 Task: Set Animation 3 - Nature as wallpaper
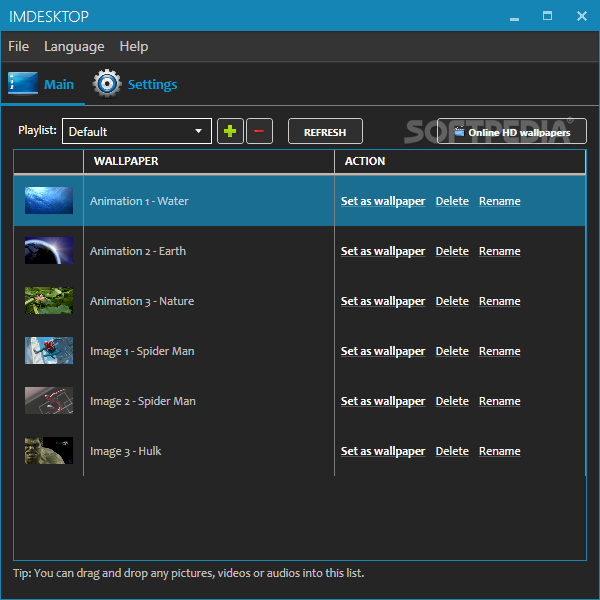pos(383,302)
